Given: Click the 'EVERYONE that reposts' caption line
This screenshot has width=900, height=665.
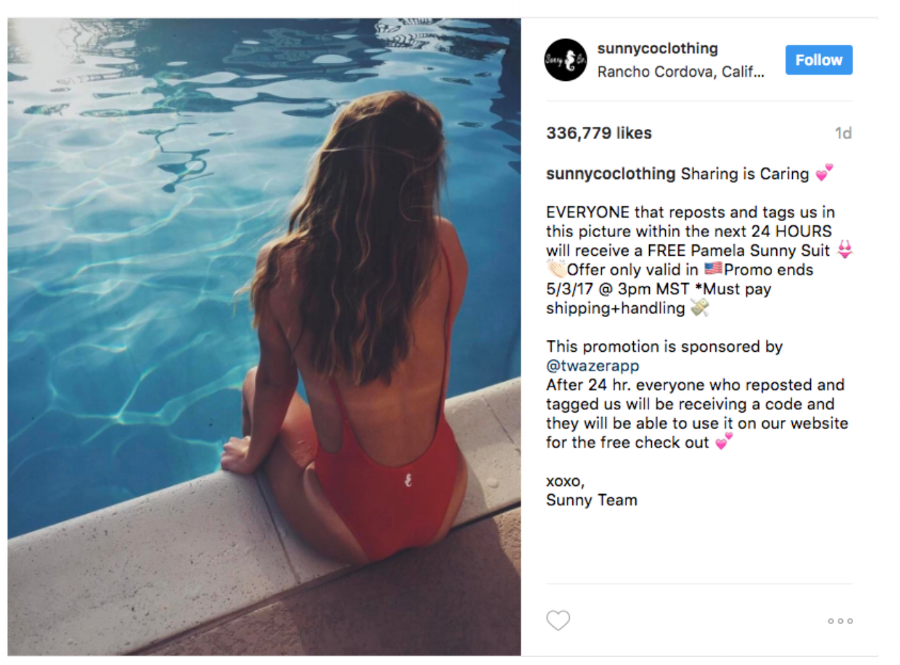Looking at the screenshot, I should pos(690,213).
